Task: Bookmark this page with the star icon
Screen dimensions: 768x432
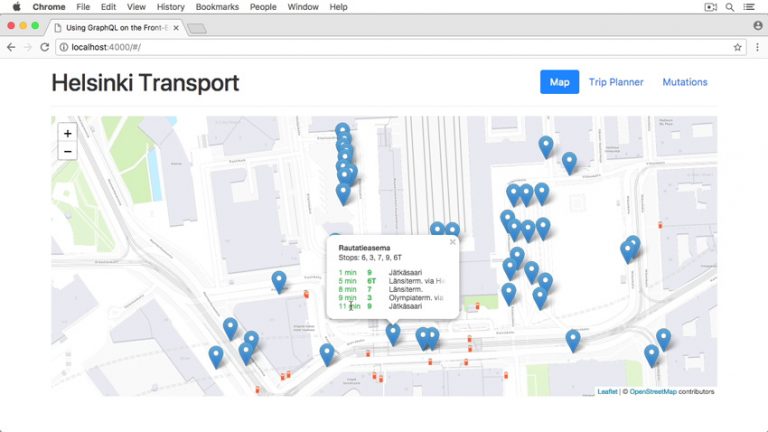Action: (x=737, y=47)
